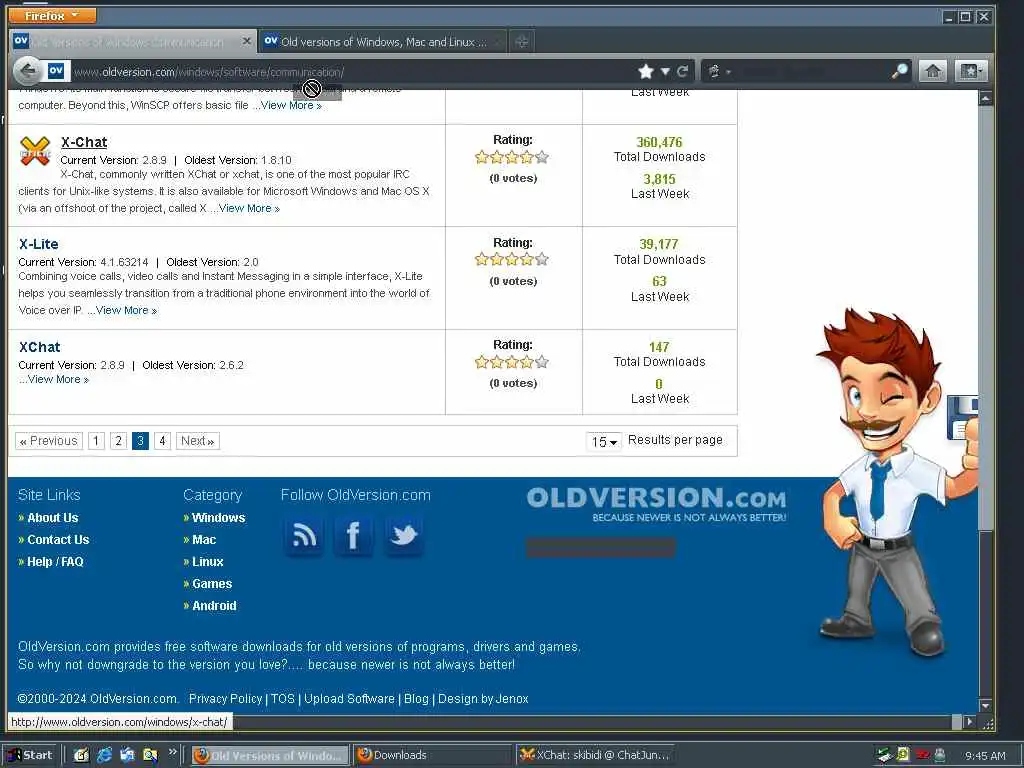The width and height of the screenshot is (1024, 768).
Task: Go back with the Firefox back arrow
Action: click(27, 71)
